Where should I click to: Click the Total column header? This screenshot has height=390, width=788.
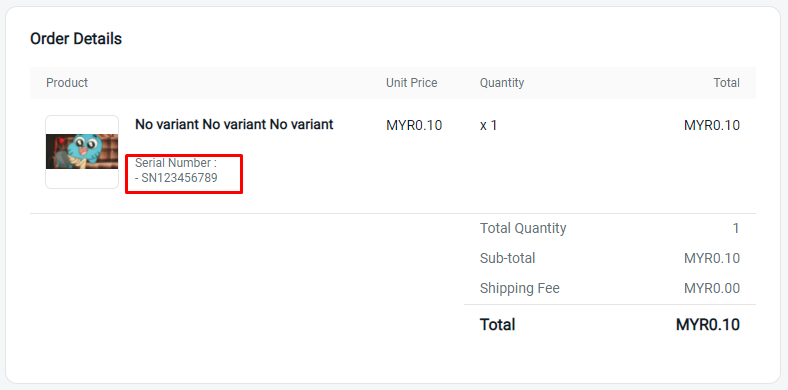point(727,83)
